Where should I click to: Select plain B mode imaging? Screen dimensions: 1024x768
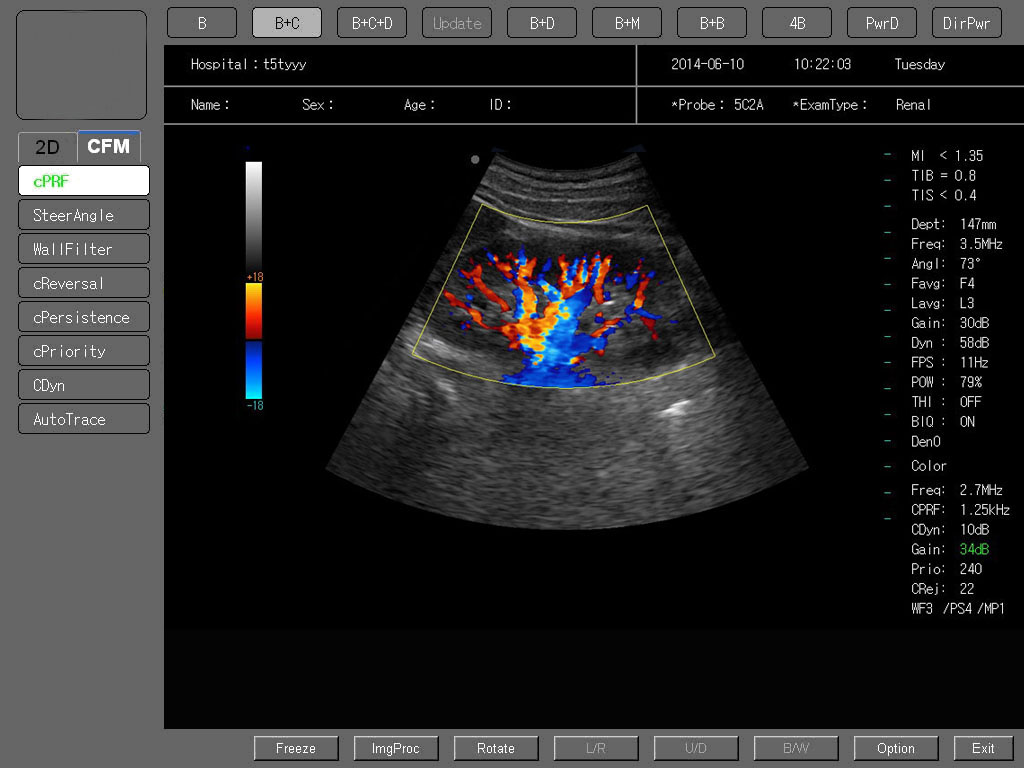click(201, 23)
